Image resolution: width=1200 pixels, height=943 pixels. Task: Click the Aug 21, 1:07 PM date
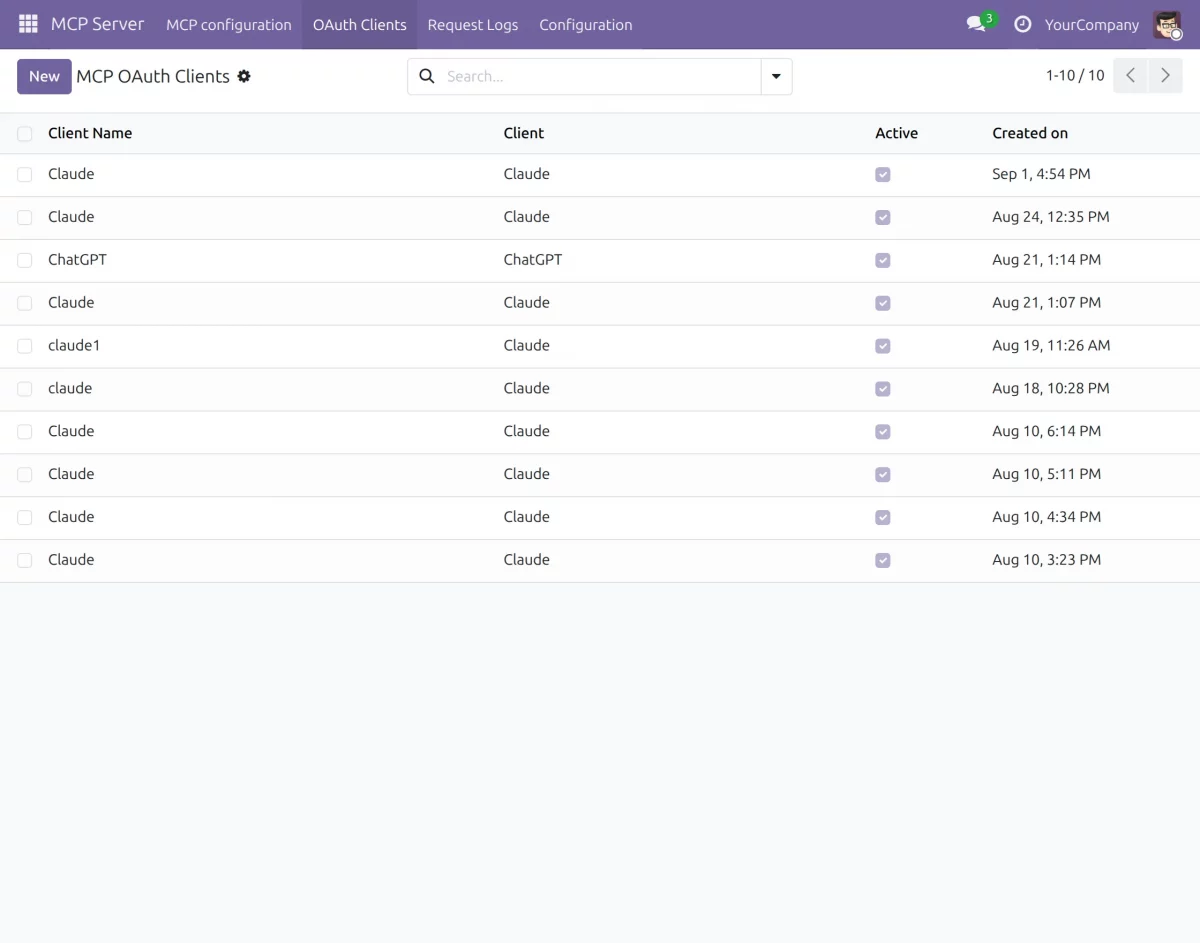pyautogui.click(x=1047, y=303)
